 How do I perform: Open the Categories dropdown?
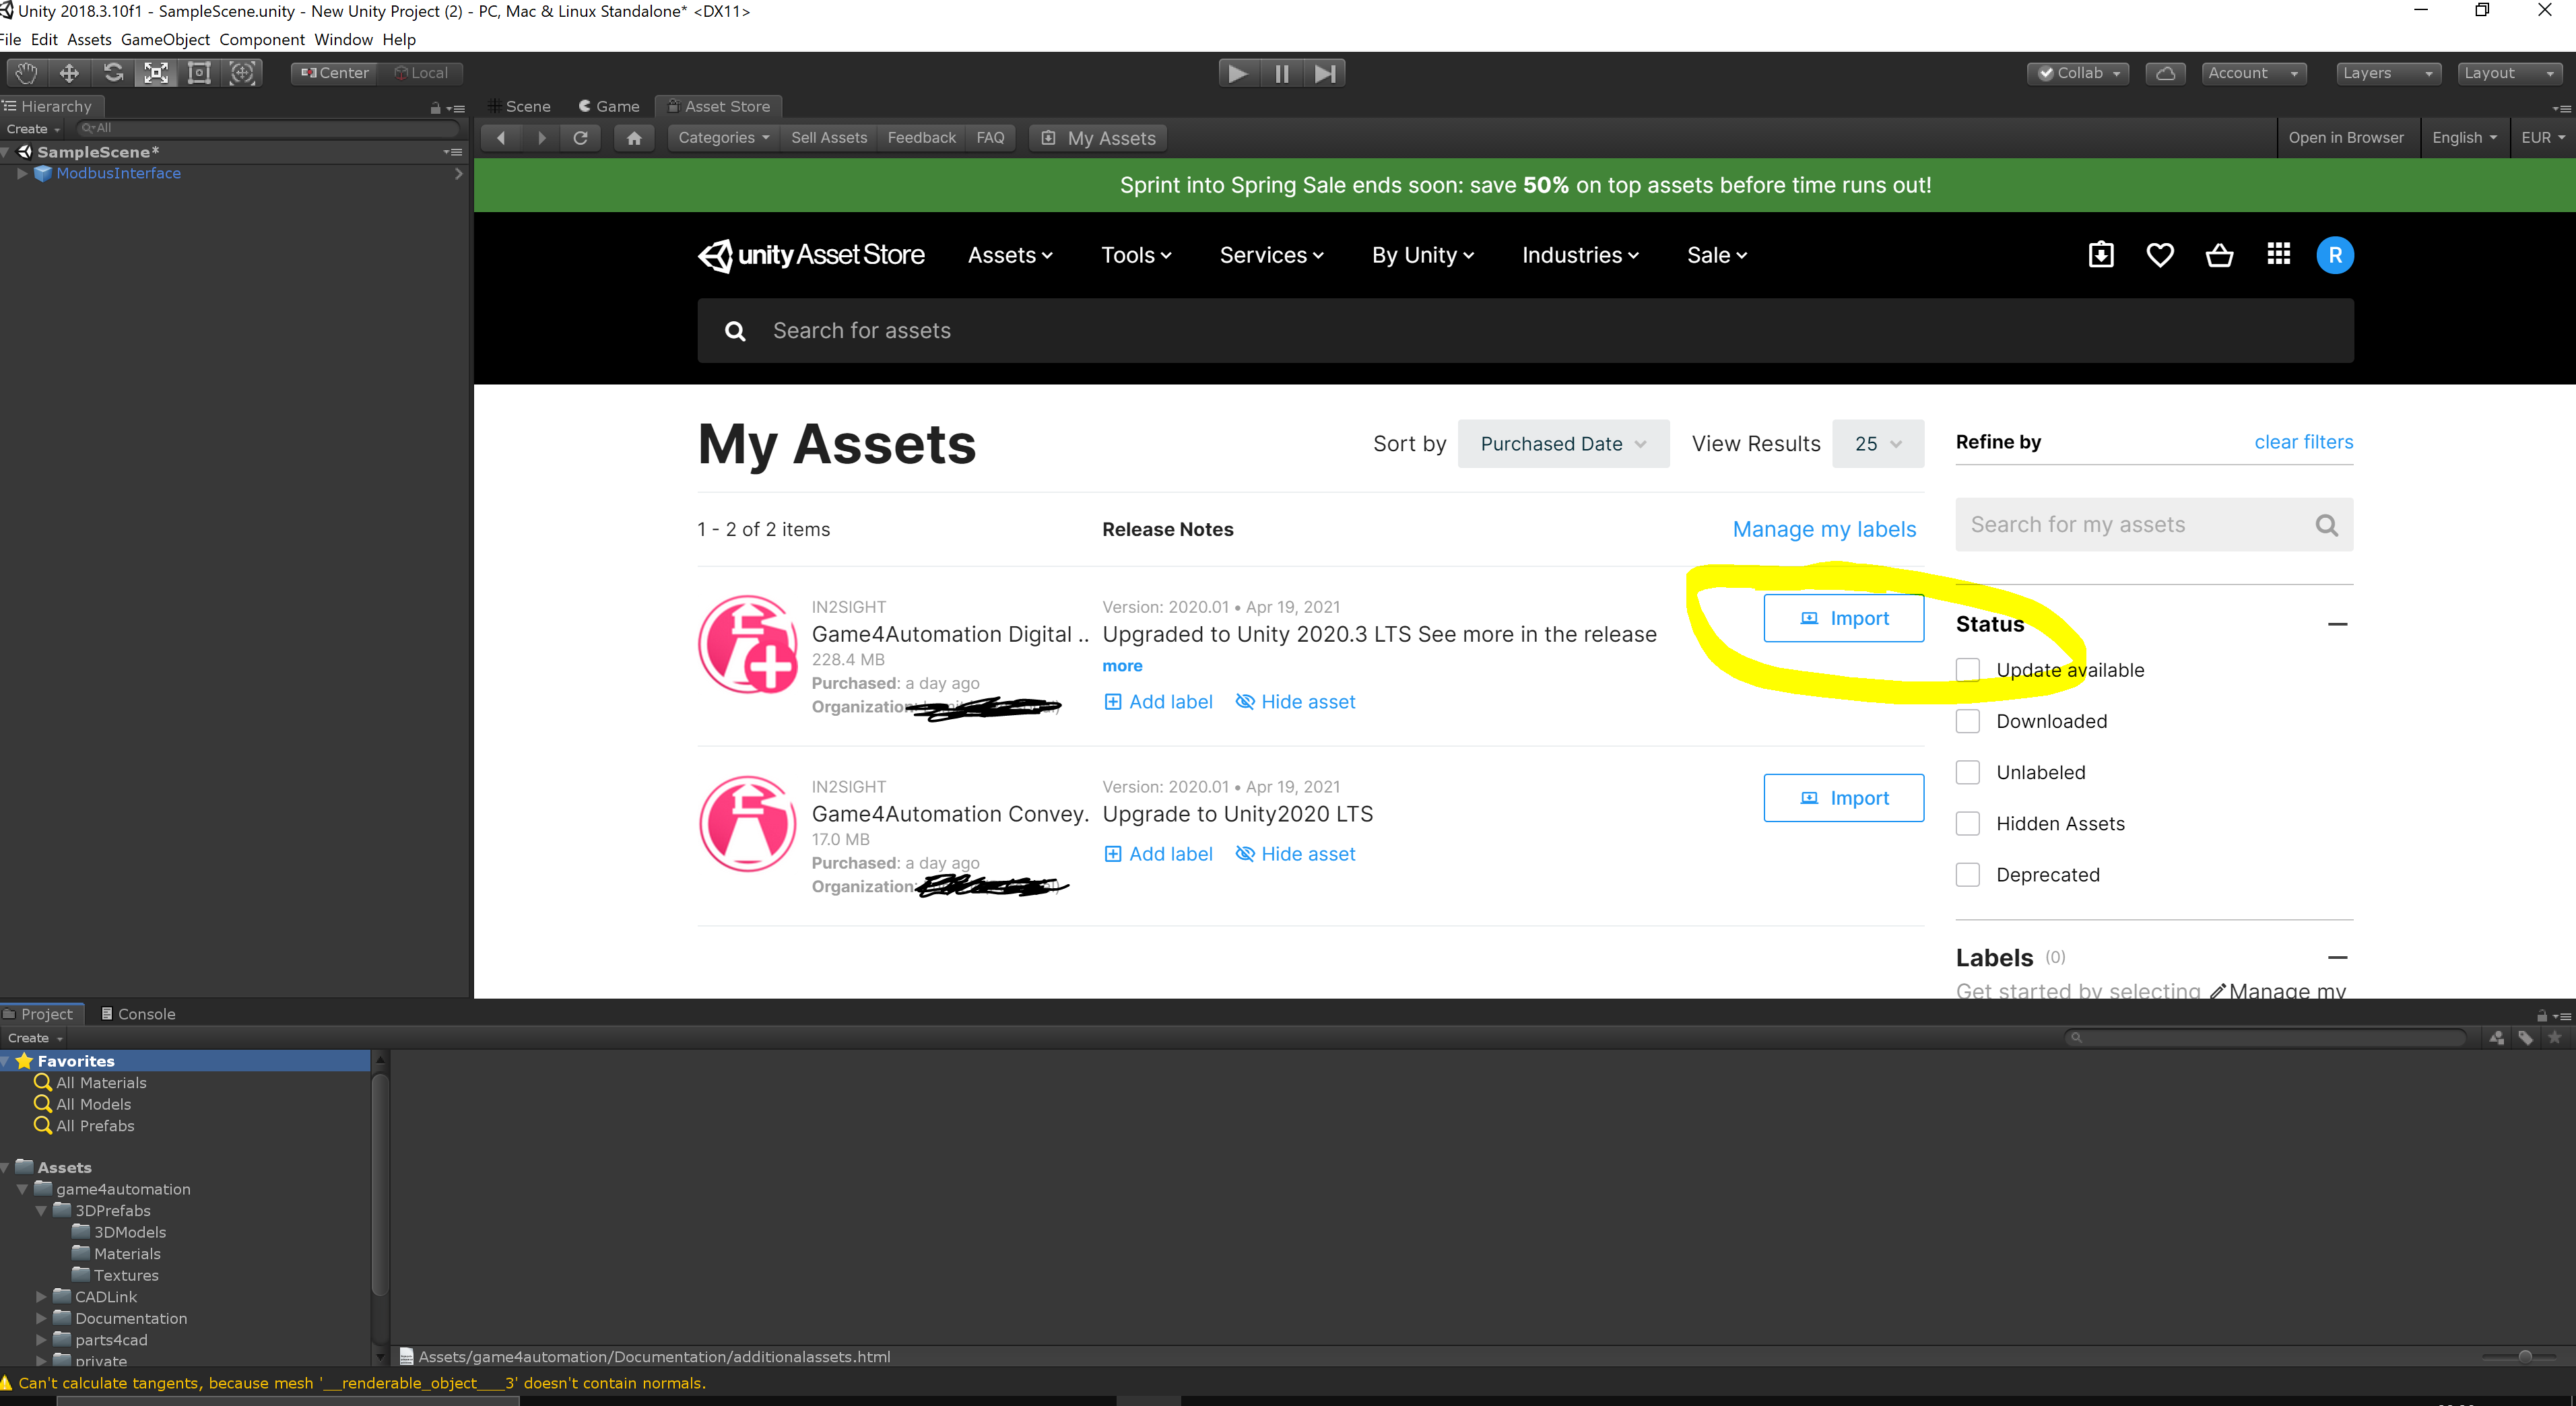click(x=723, y=138)
